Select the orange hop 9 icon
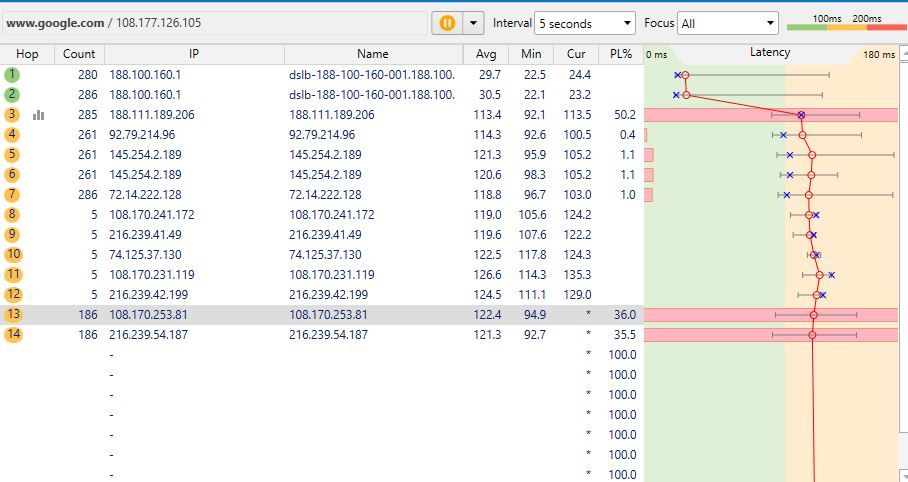 [12, 235]
